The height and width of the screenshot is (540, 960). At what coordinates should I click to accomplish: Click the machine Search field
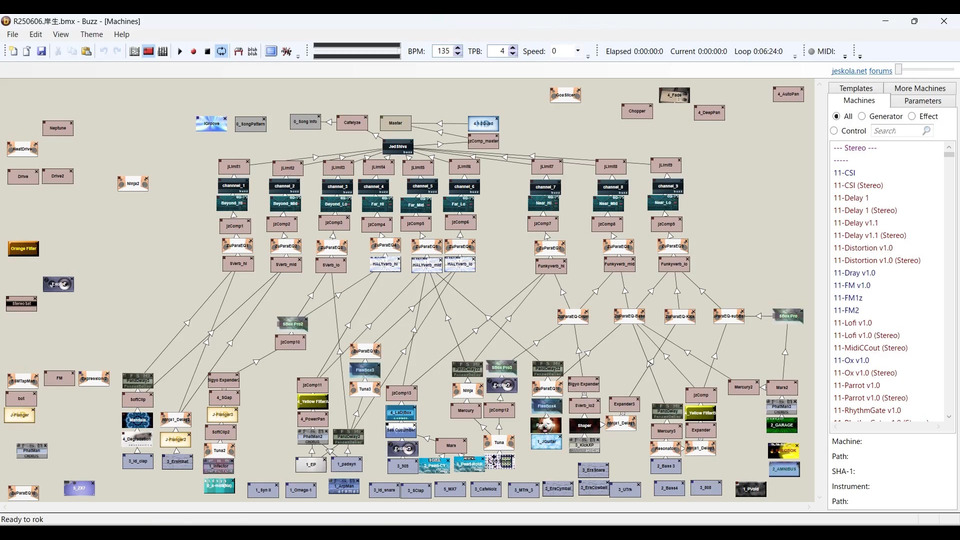coord(901,131)
